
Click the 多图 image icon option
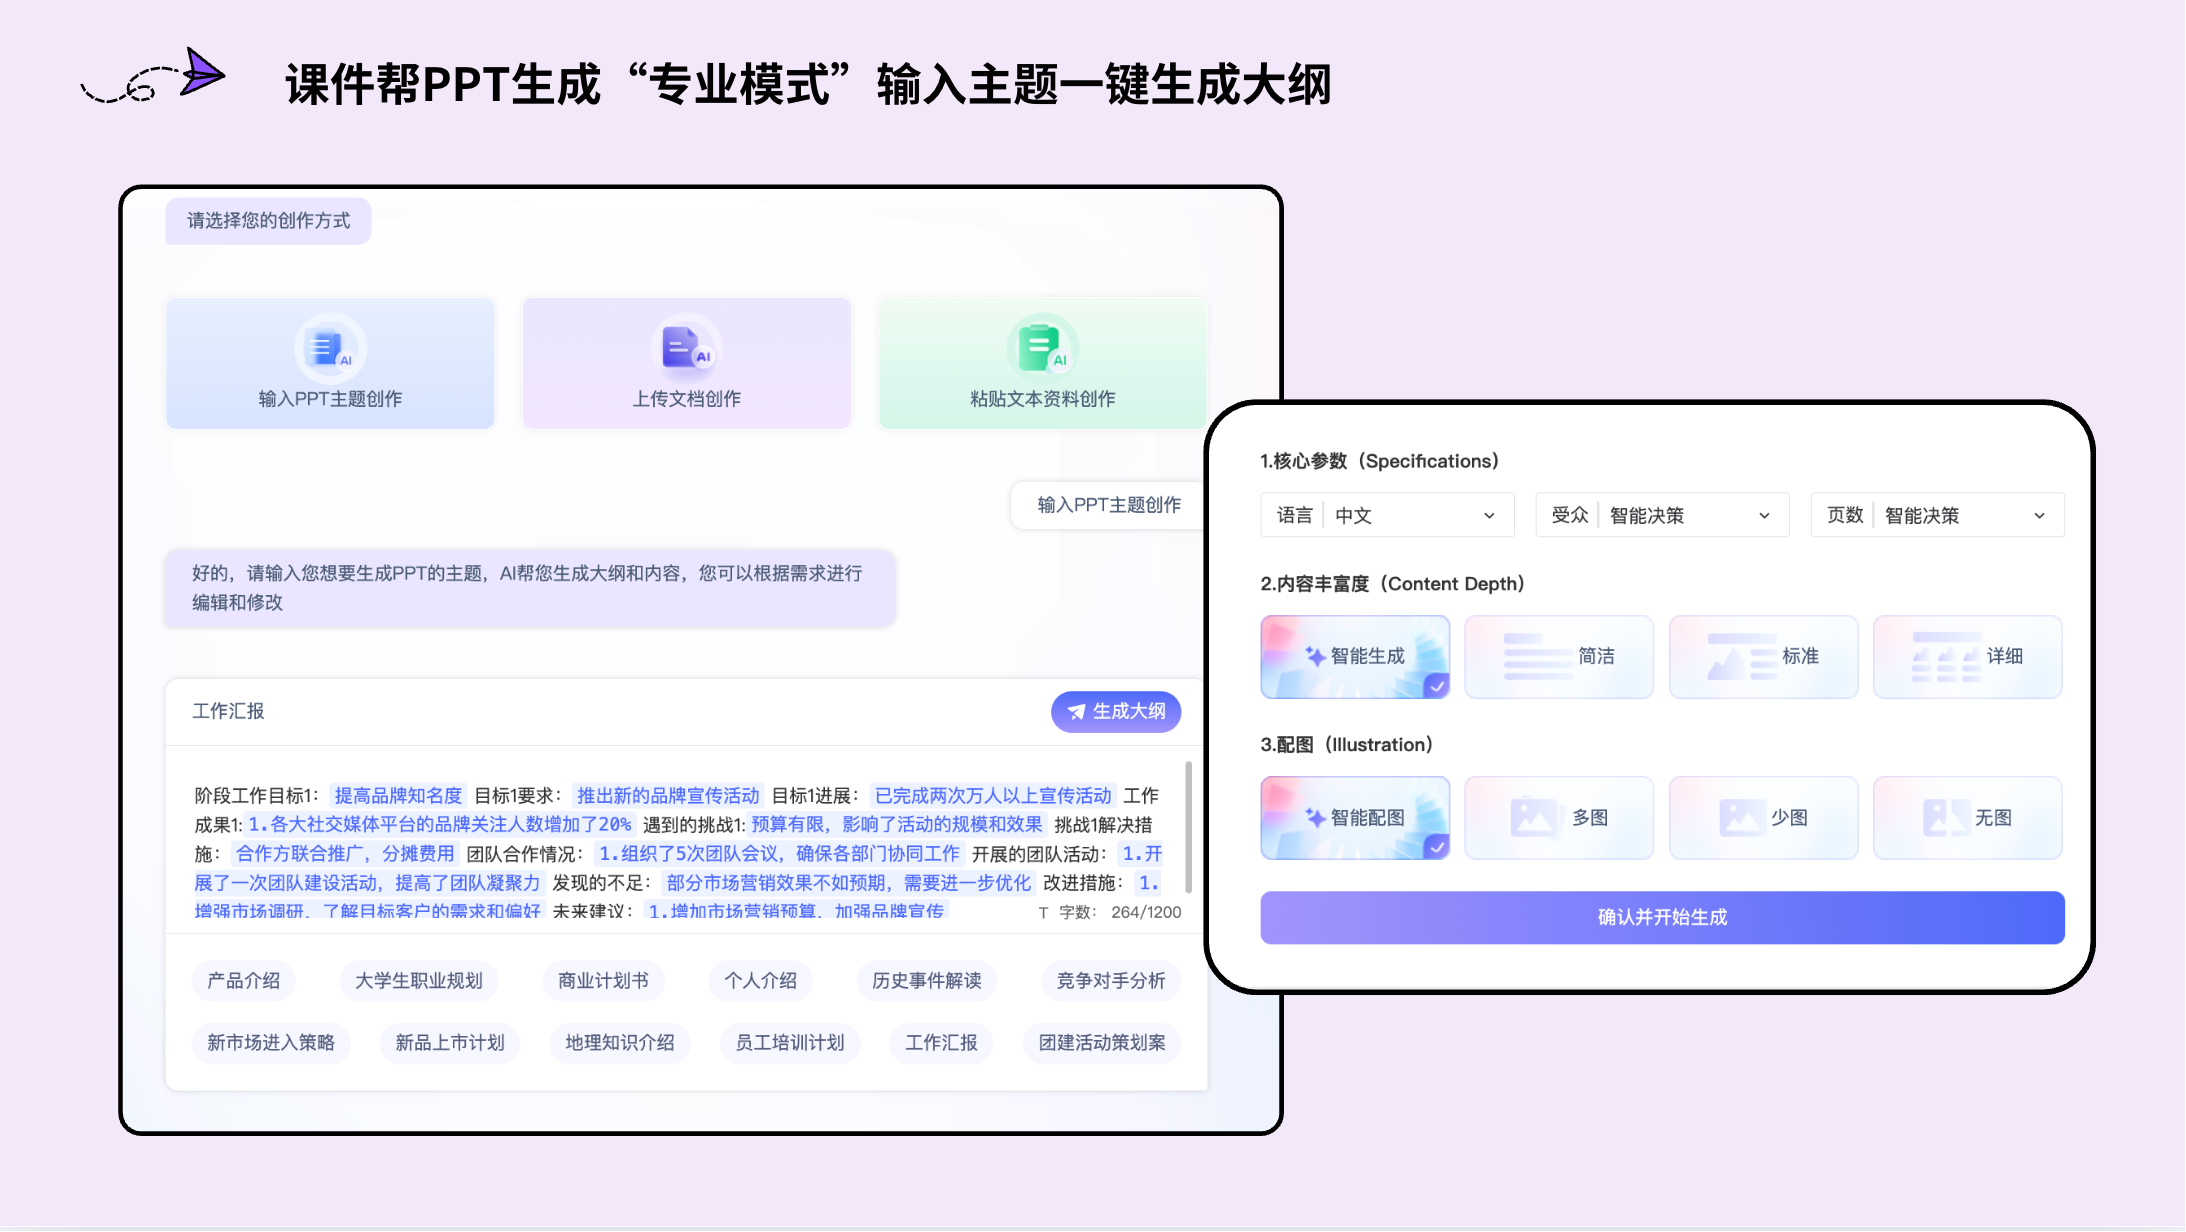click(1533, 818)
